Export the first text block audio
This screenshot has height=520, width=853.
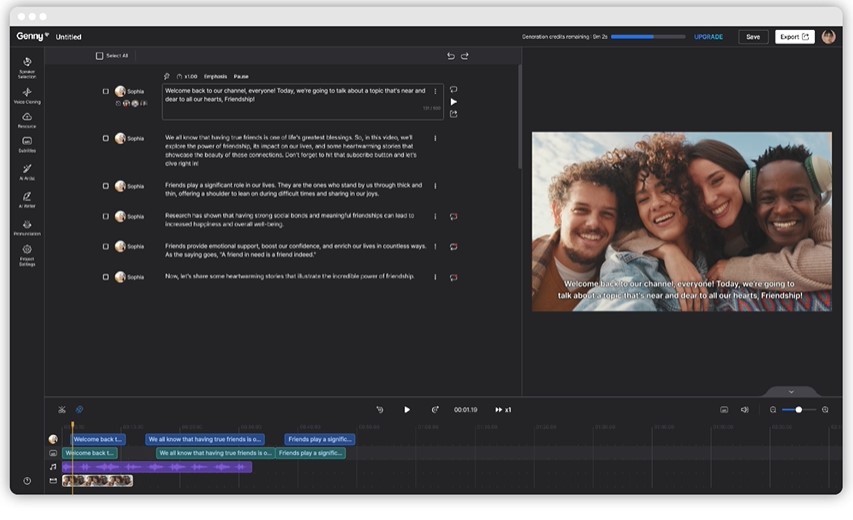point(453,114)
